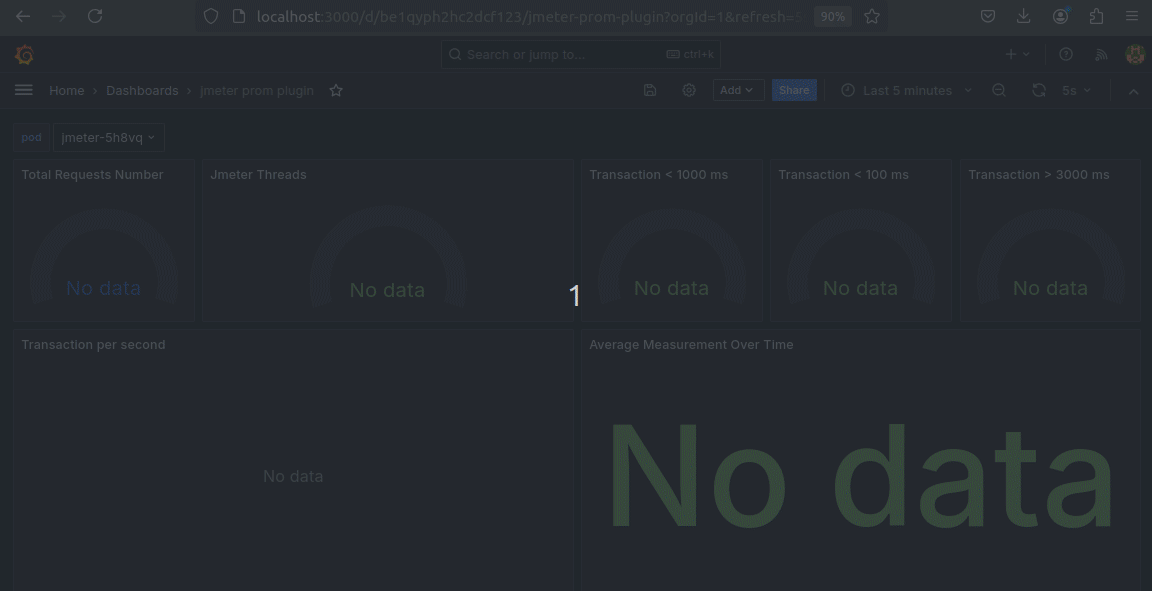The width and height of the screenshot is (1152, 591).
Task: Open the help question mark icon
Action: click(x=1066, y=55)
